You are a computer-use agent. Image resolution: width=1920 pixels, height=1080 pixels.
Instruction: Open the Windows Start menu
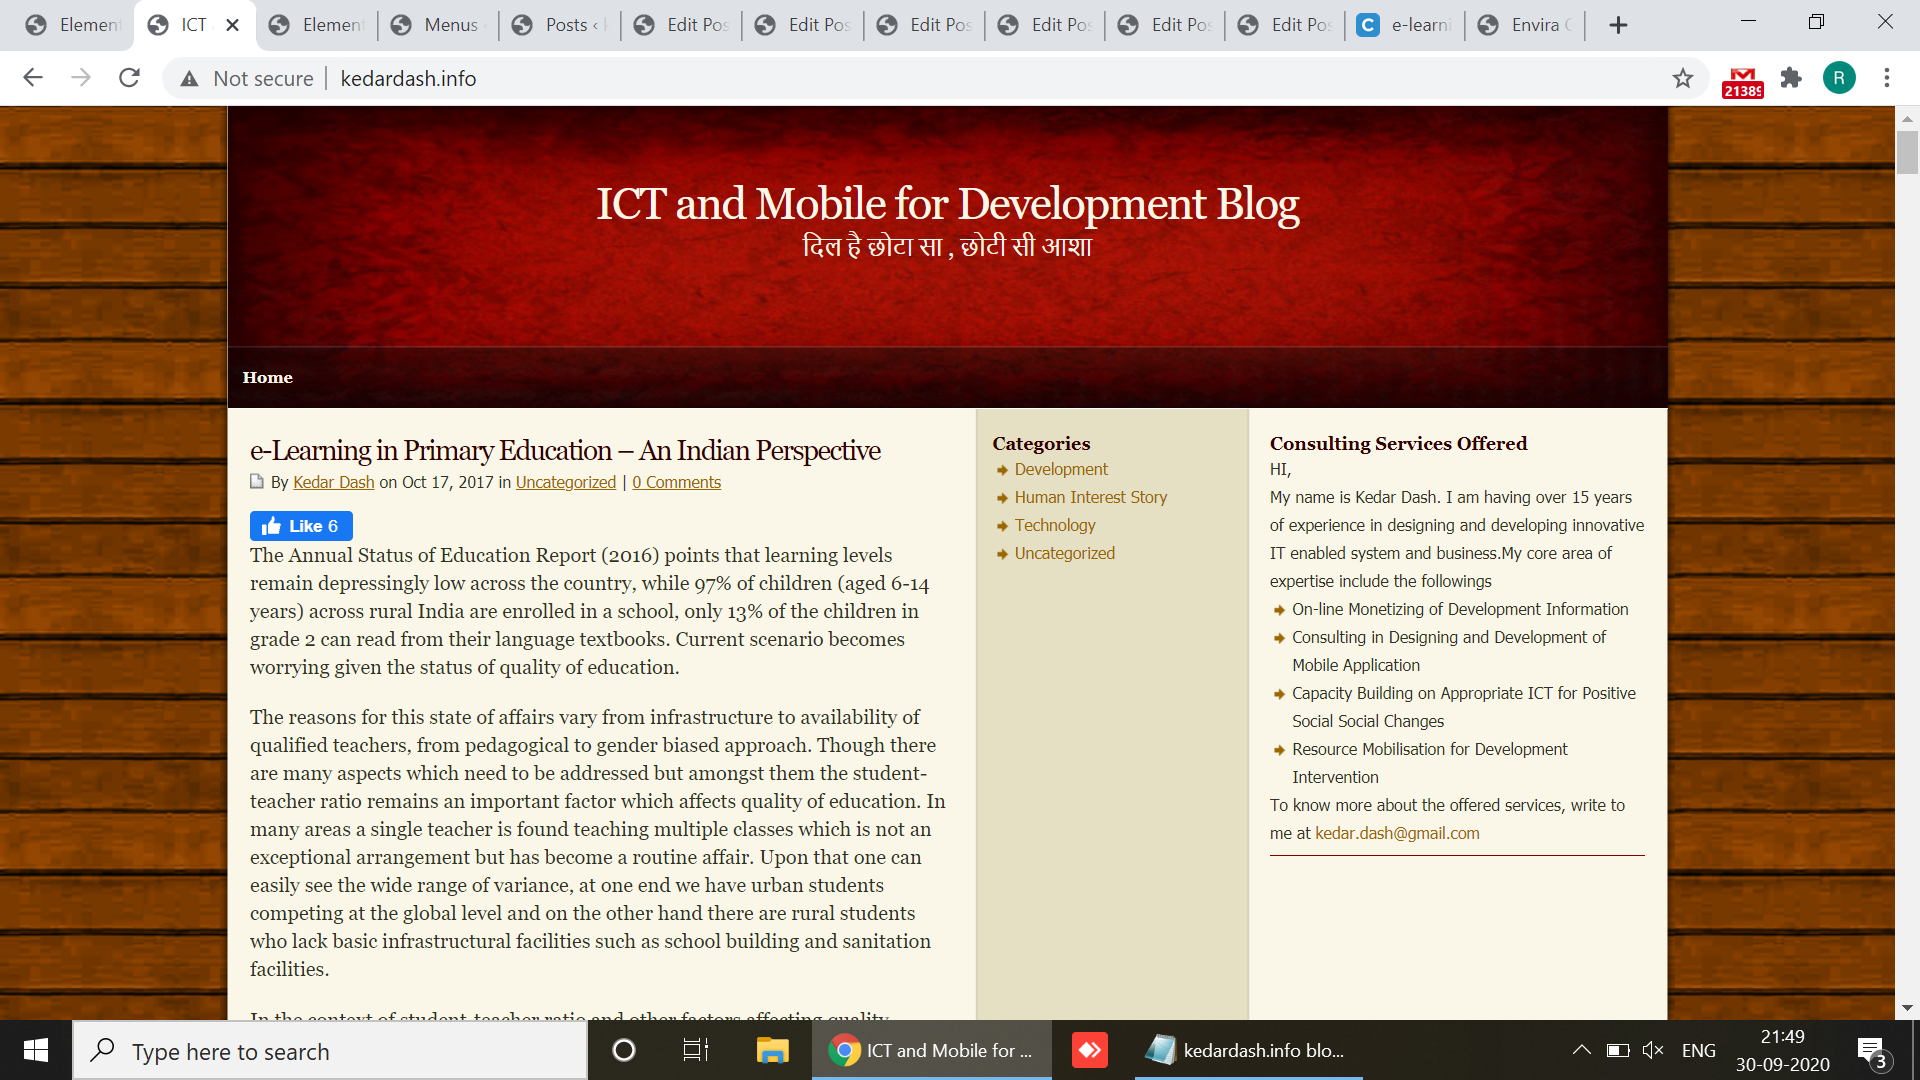click(x=36, y=1050)
